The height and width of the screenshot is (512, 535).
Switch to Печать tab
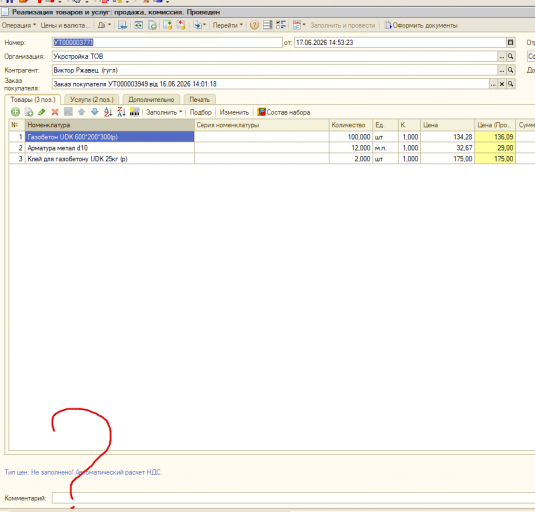[x=200, y=100]
